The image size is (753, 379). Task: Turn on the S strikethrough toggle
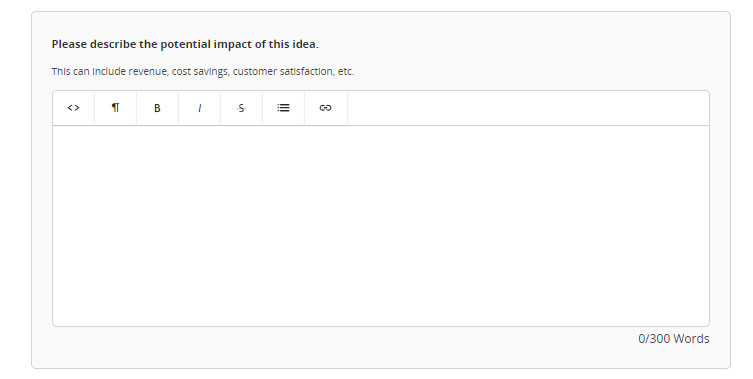coord(241,108)
